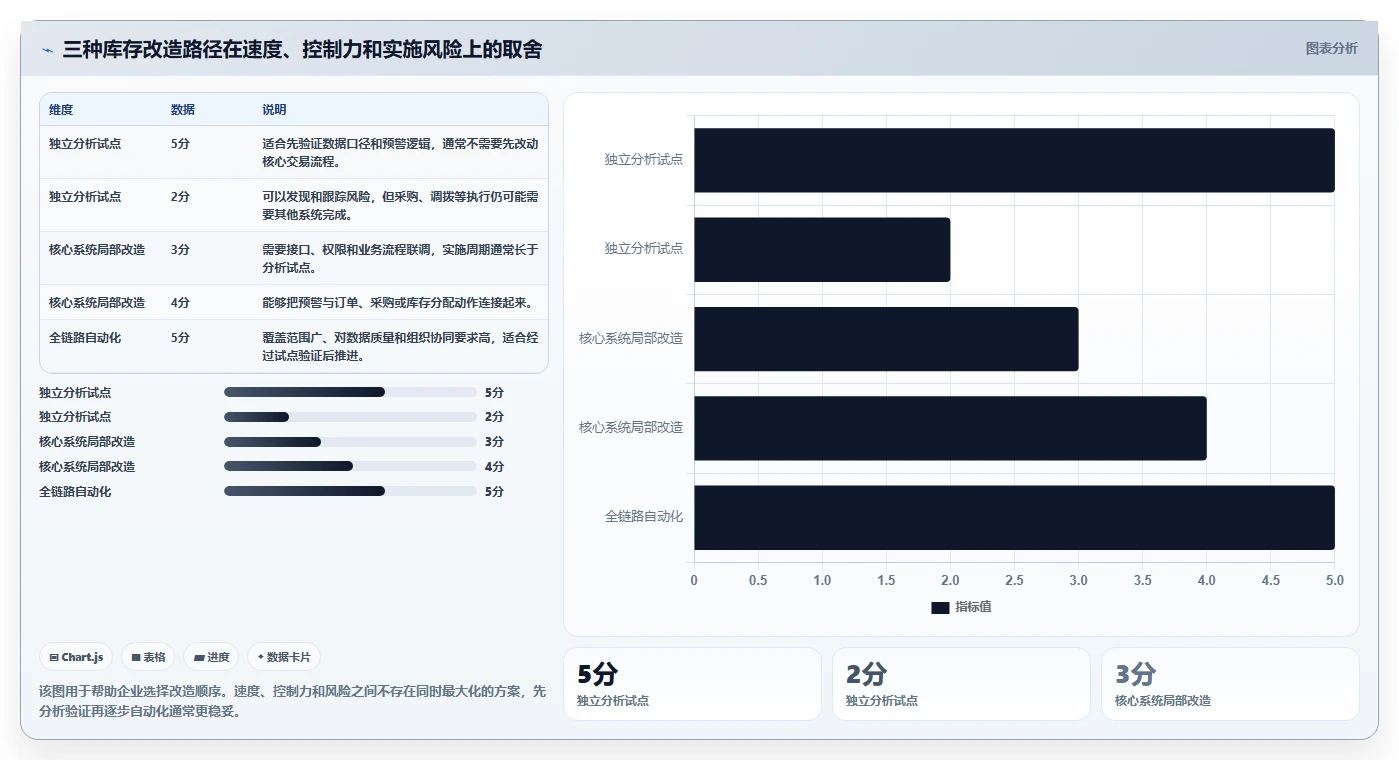Click the 4分 cell in the table

click(x=180, y=303)
